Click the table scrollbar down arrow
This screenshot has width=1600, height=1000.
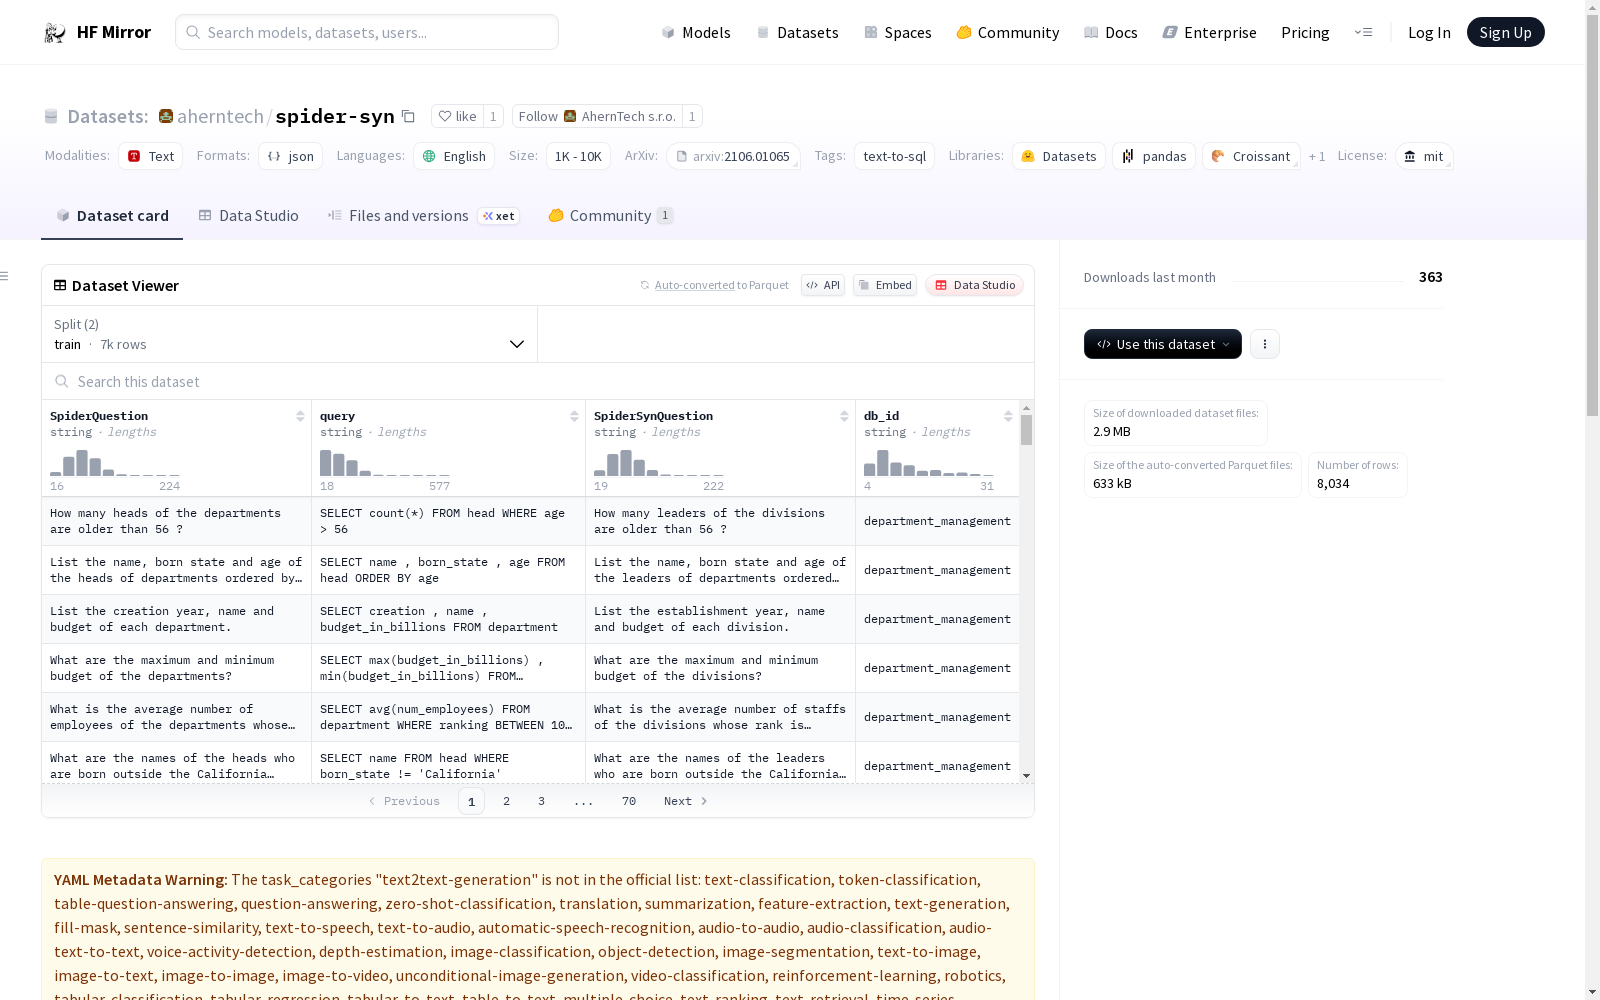point(1026,776)
